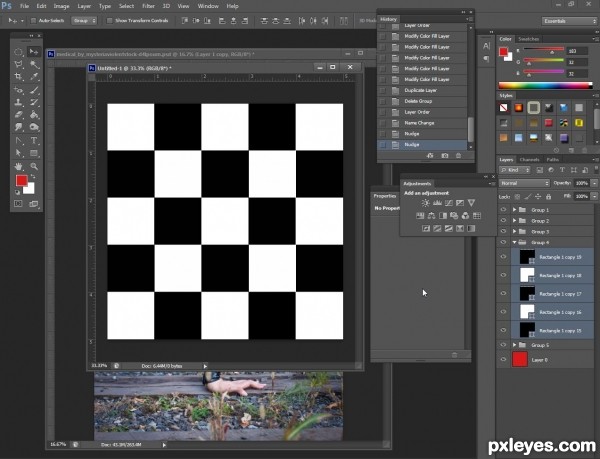
Task: Switch to the Channels tab
Action: point(530,160)
